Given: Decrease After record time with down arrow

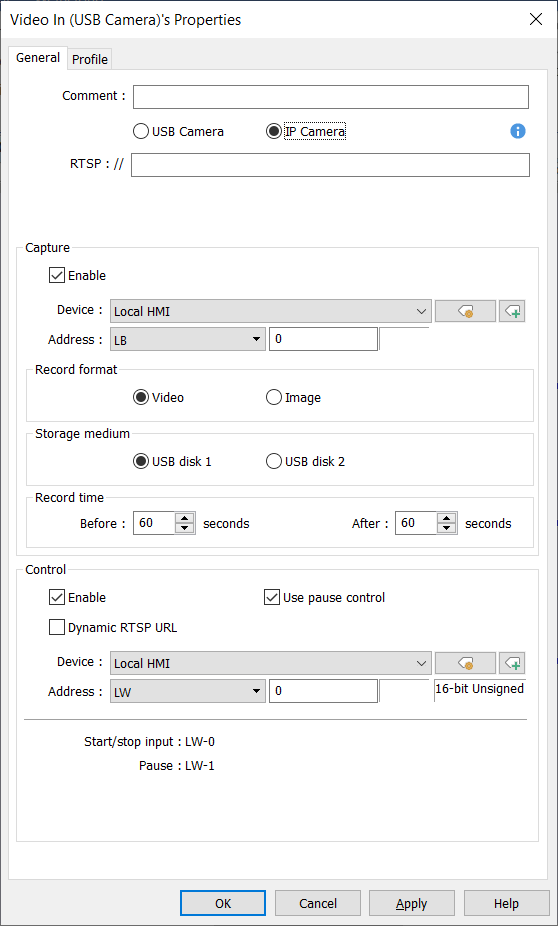Looking at the screenshot, I should point(447,529).
